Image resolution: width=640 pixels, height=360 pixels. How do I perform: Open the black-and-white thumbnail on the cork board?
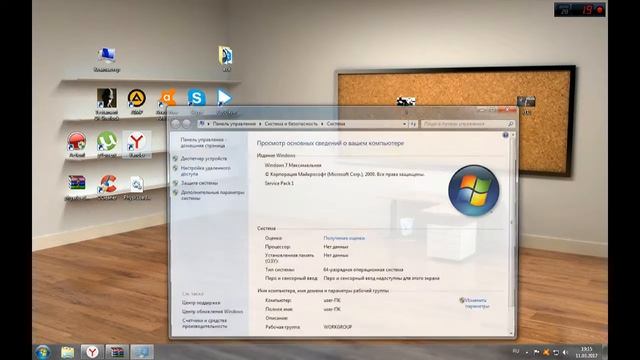point(406,103)
